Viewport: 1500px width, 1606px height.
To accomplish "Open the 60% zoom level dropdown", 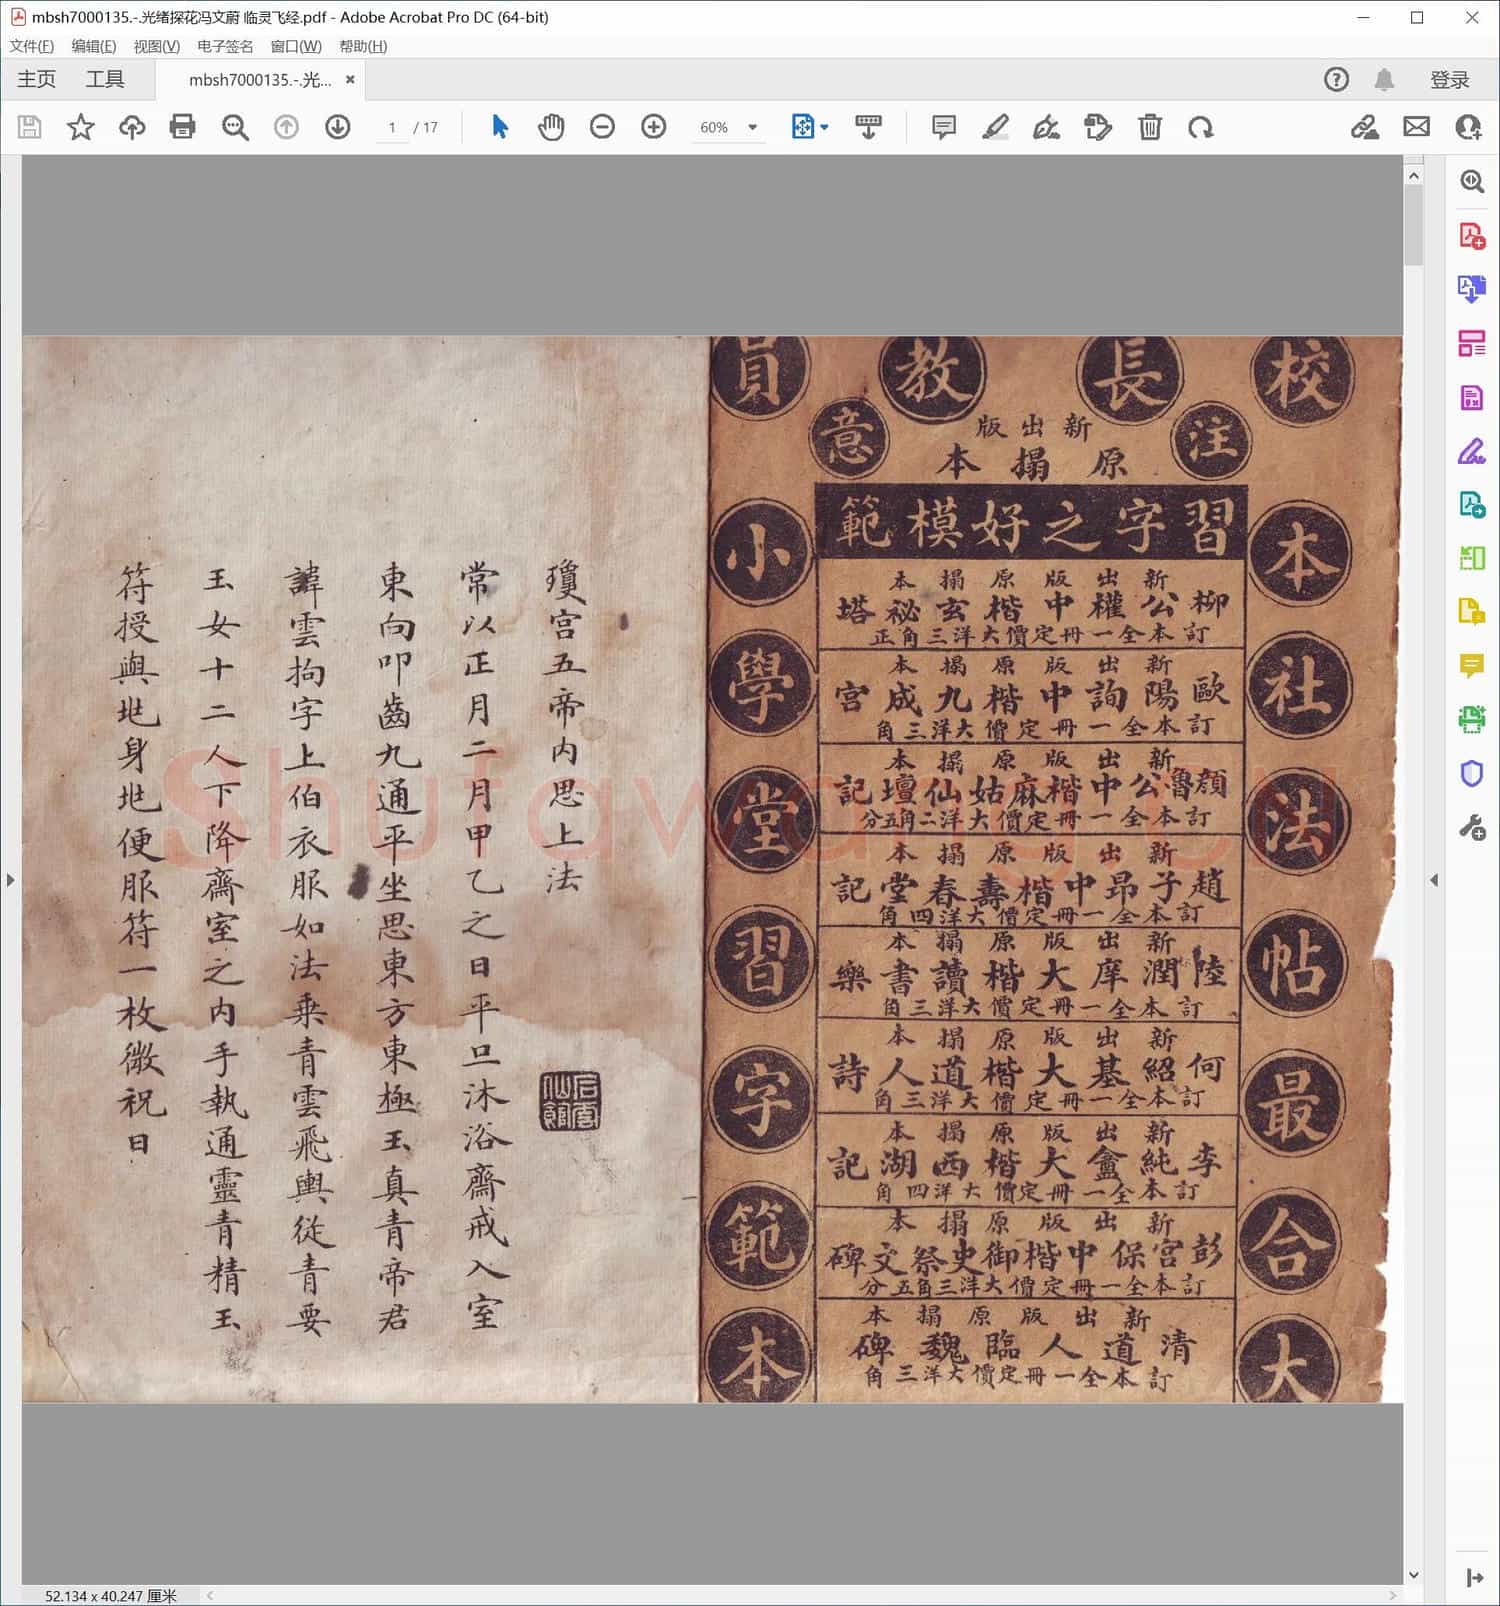I will click(753, 128).
